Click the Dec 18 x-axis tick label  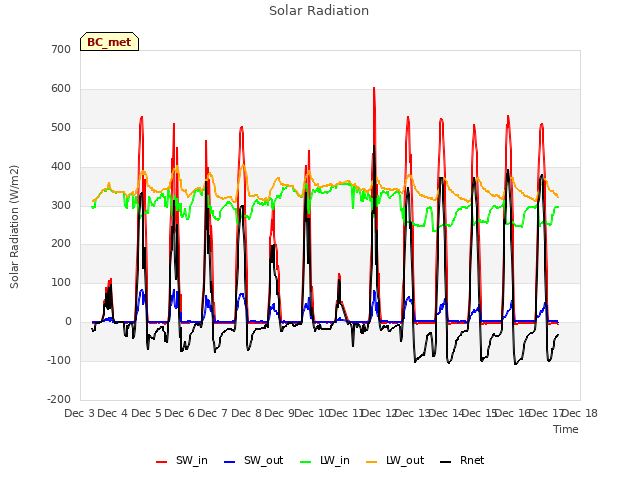coord(580,413)
